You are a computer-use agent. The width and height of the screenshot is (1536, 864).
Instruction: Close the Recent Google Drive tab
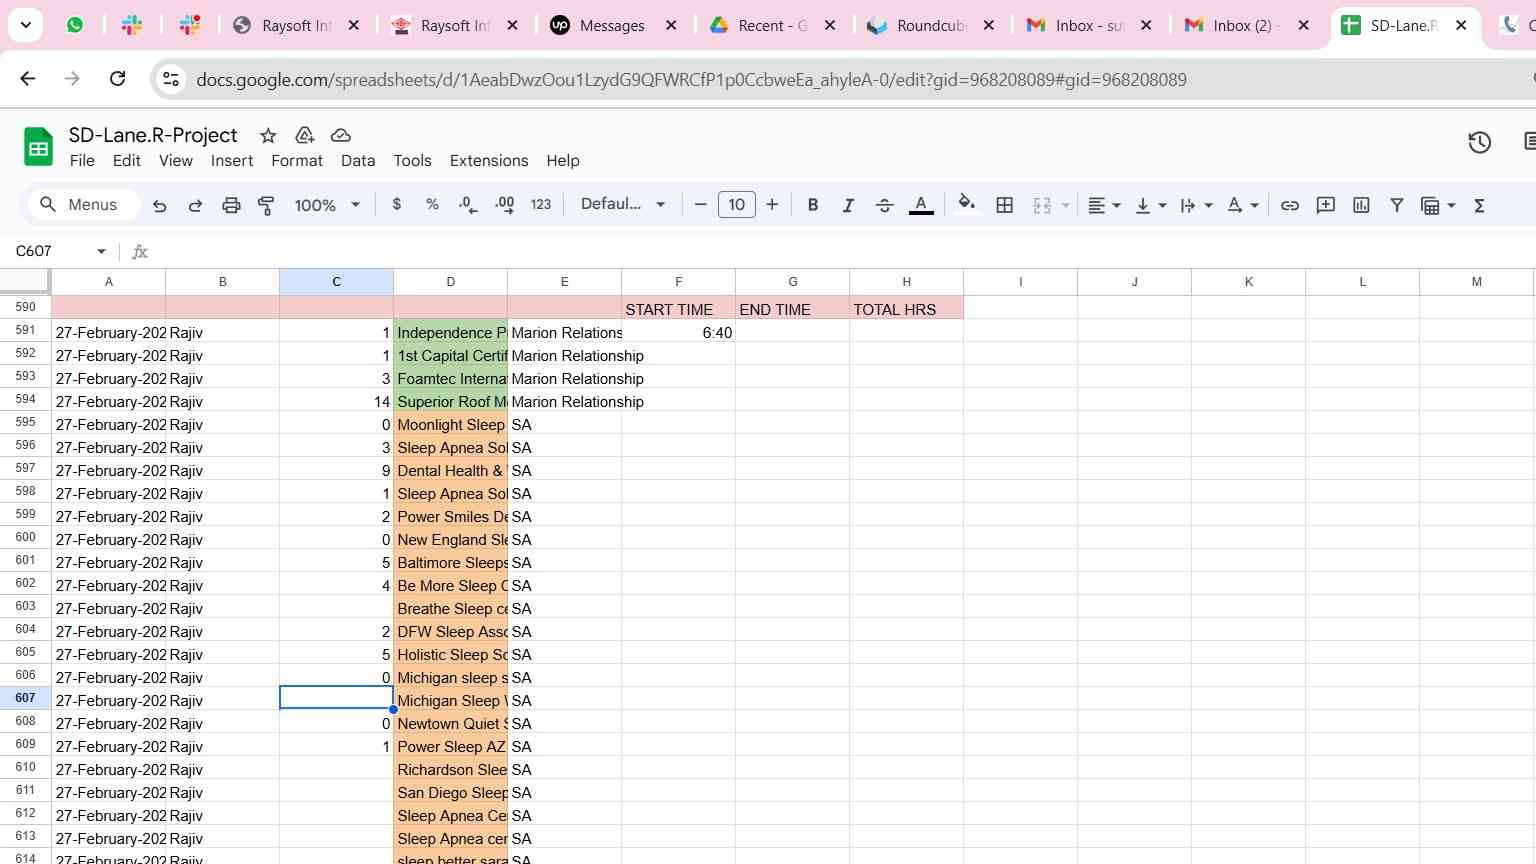point(830,26)
